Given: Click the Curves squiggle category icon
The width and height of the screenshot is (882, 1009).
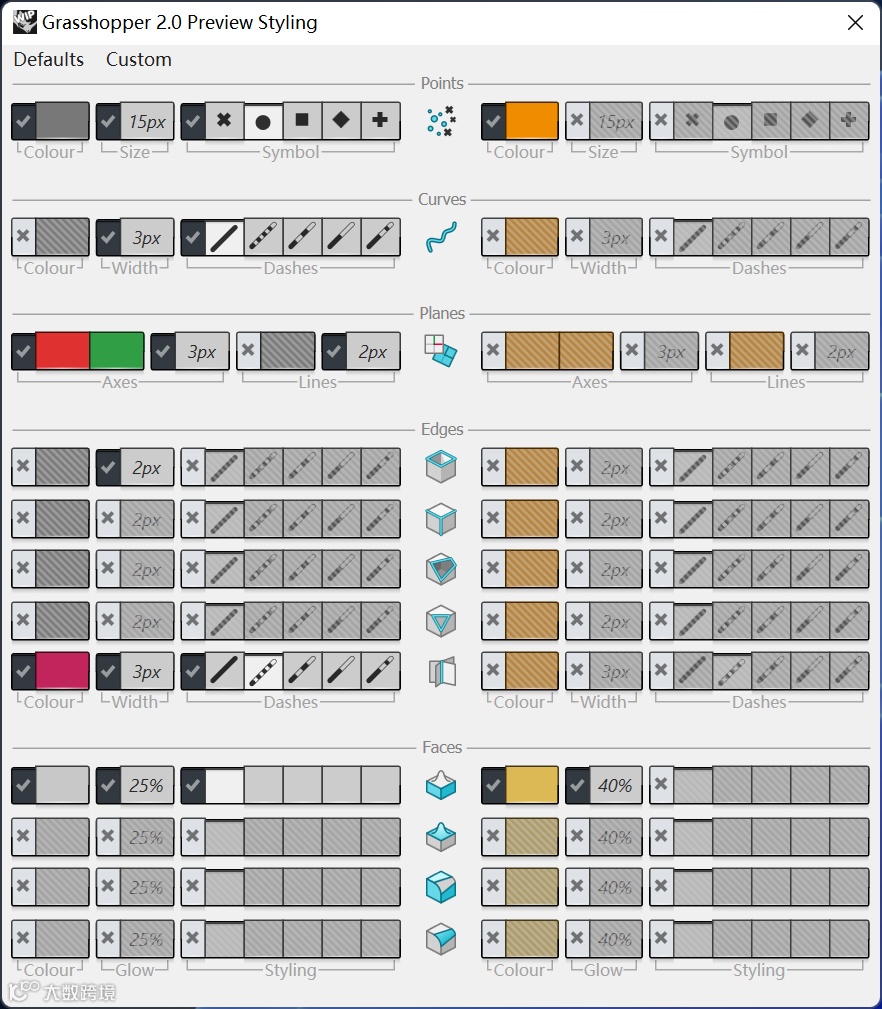Looking at the screenshot, I should coord(441,237).
